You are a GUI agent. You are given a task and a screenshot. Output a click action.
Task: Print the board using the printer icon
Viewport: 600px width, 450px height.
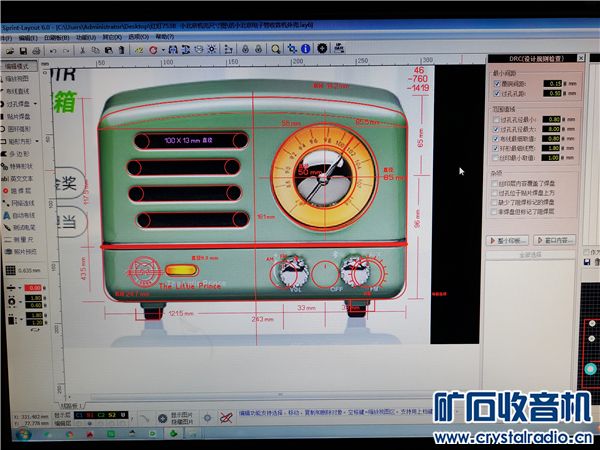pyautogui.click(x=36, y=51)
